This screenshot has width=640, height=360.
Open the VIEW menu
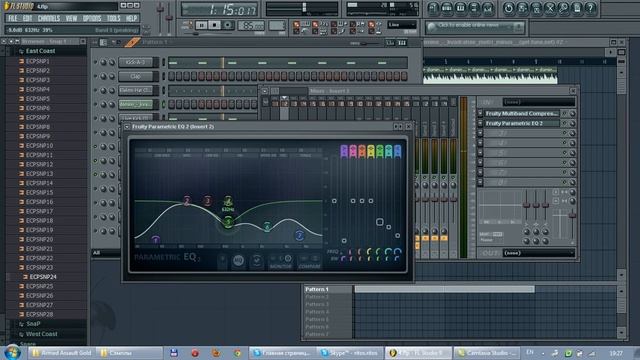tap(71, 18)
